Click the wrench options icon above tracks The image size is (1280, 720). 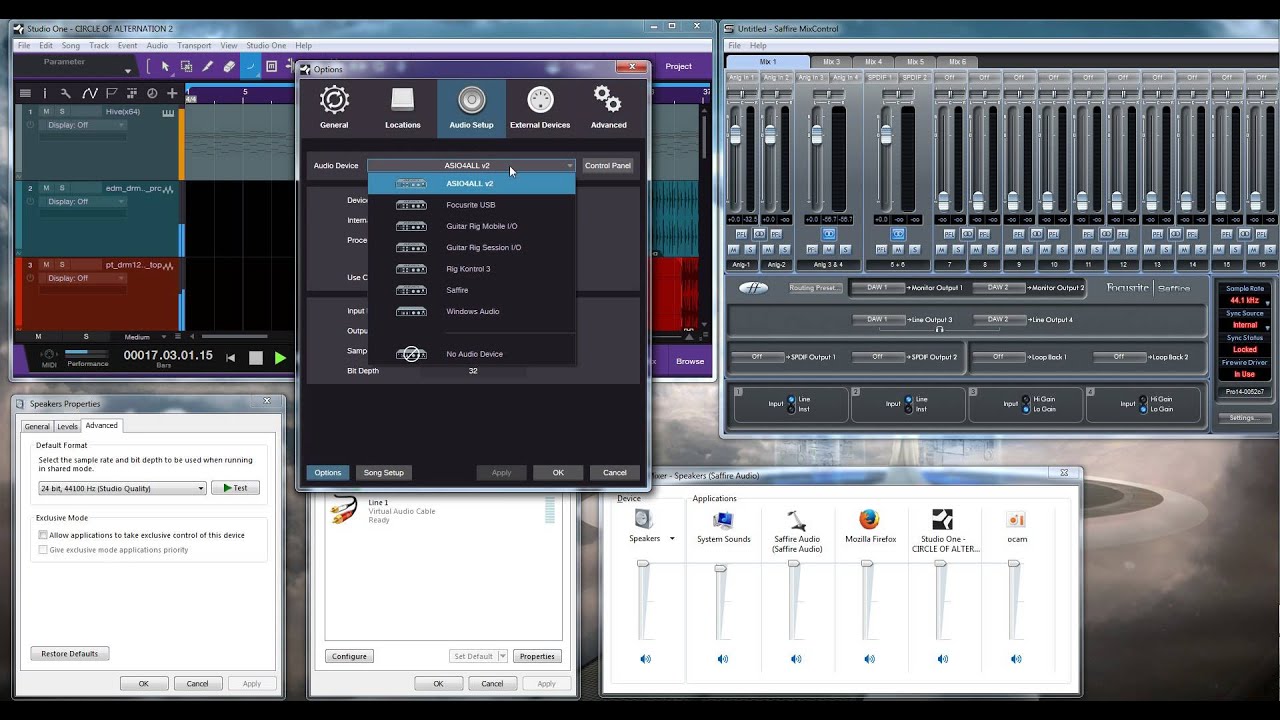pyautogui.click(x=66, y=93)
